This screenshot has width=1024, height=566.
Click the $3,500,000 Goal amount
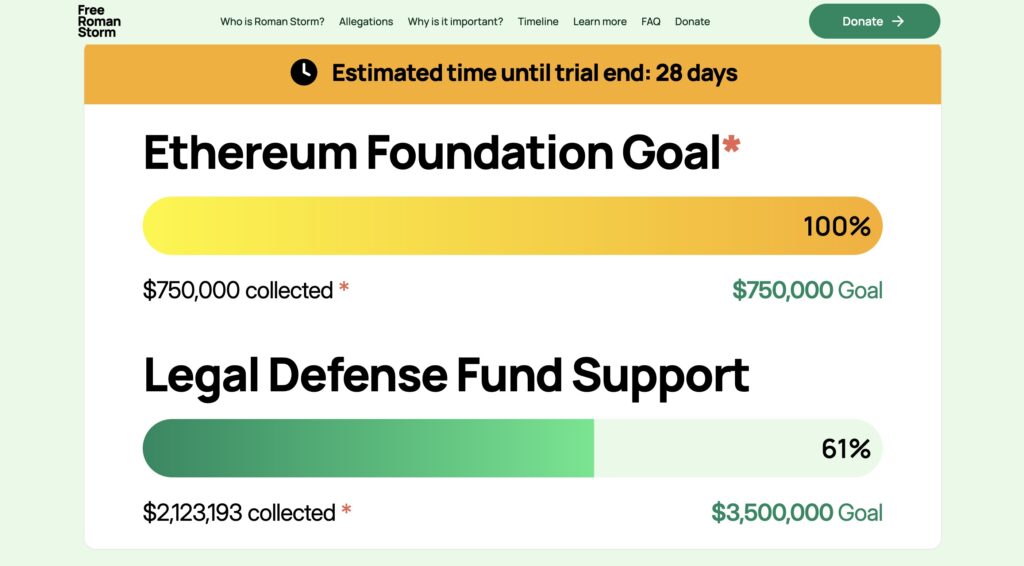[x=797, y=512]
